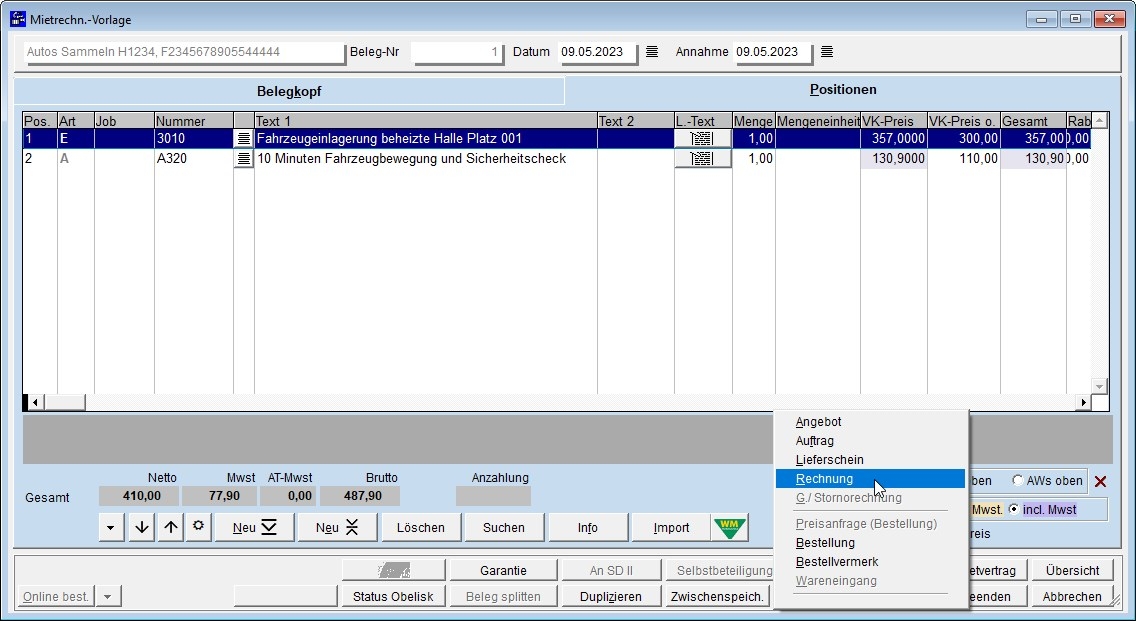Image resolution: width=1136 pixels, height=621 pixels.
Task: Click the Mietrechn.-Vorlage window title icon
Action: click(17, 20)
